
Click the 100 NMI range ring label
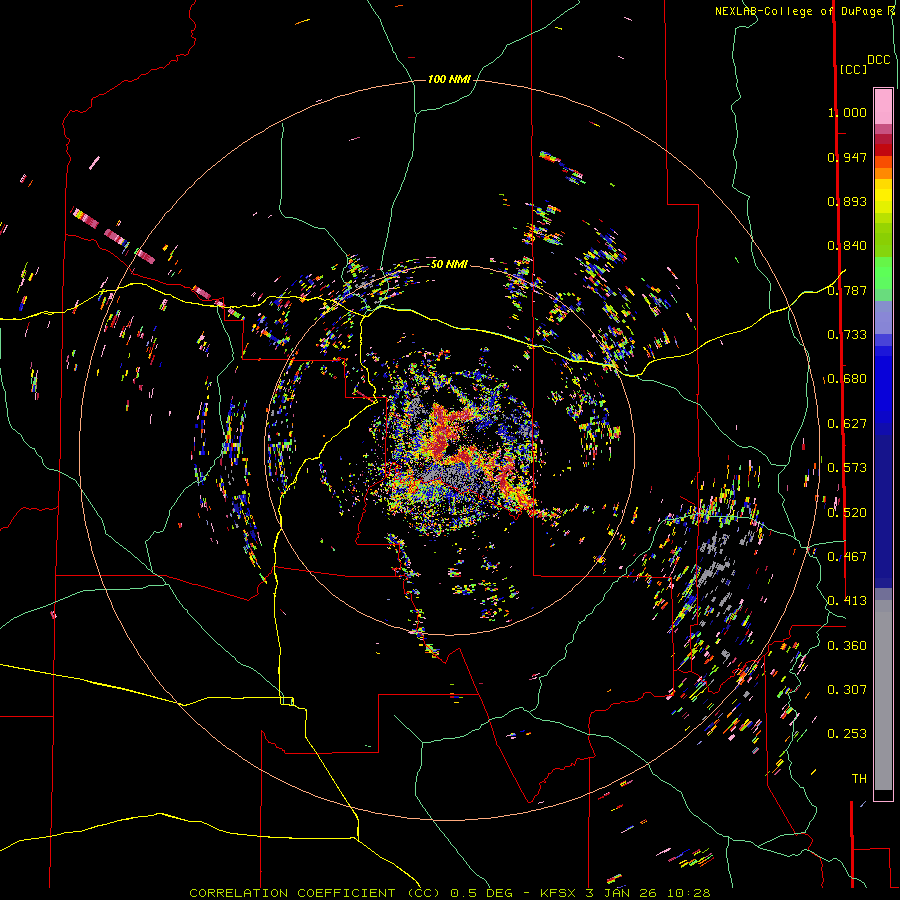click(x=449, y=79)
